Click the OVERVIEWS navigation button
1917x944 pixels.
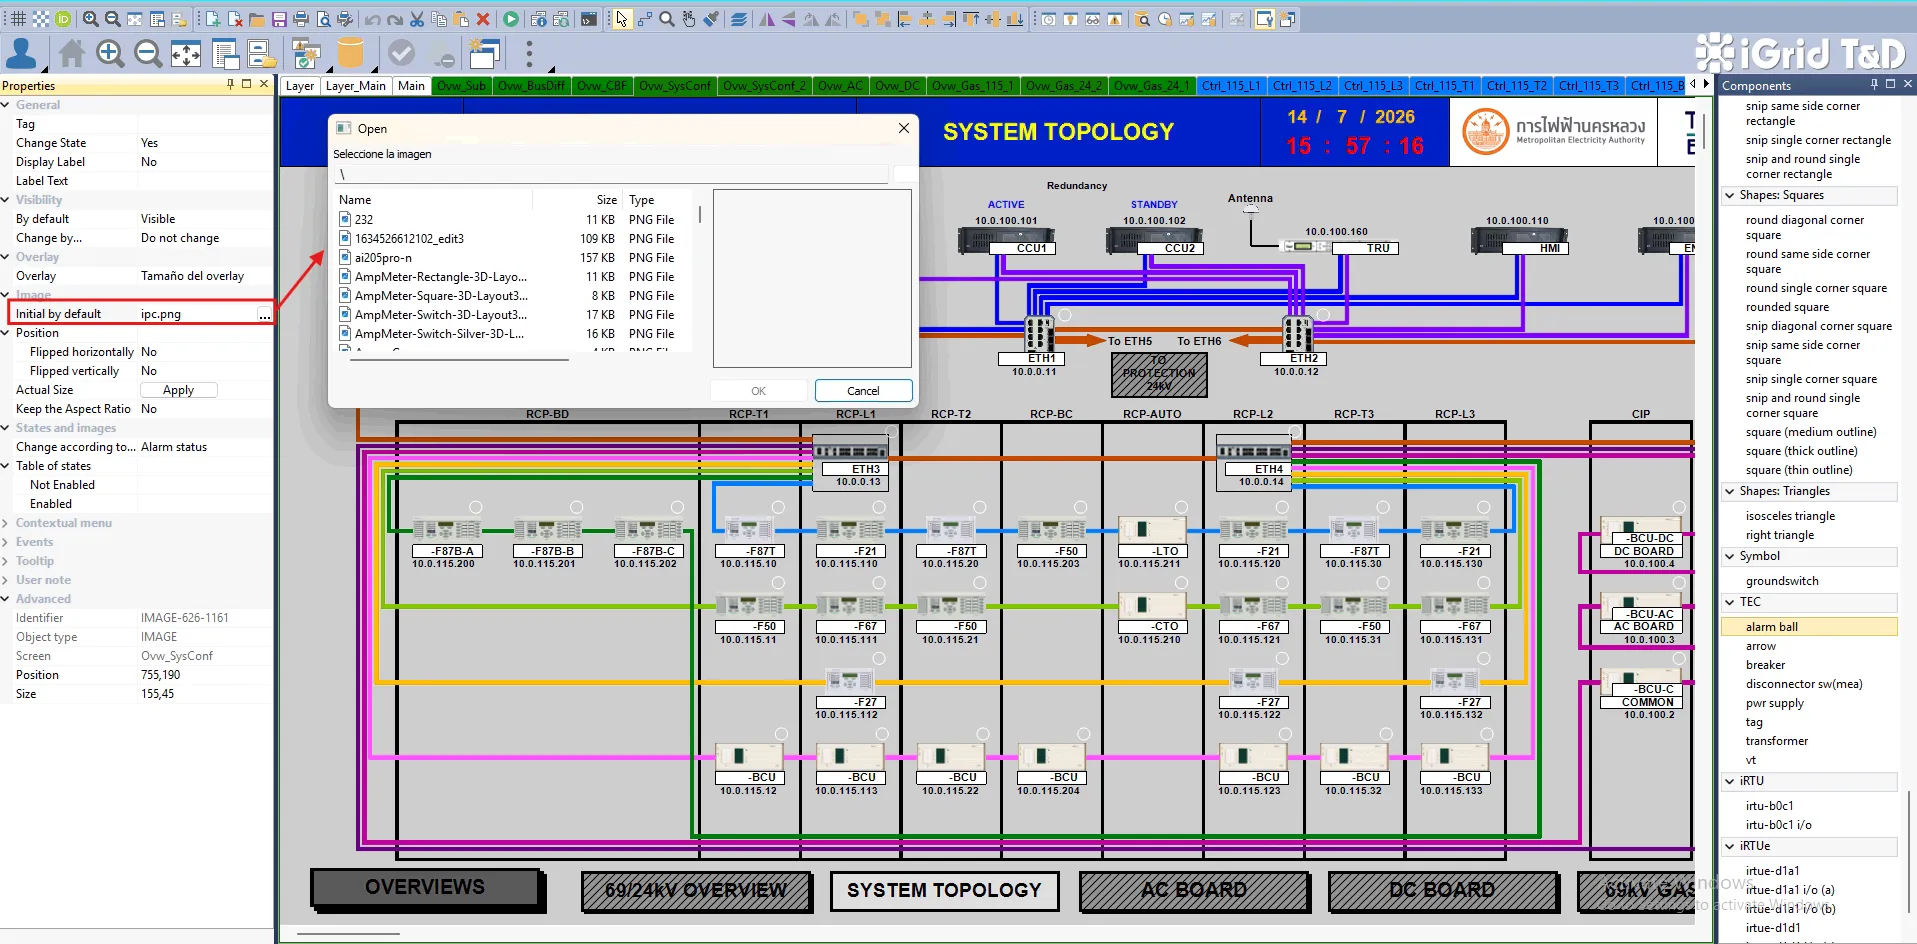426,888
